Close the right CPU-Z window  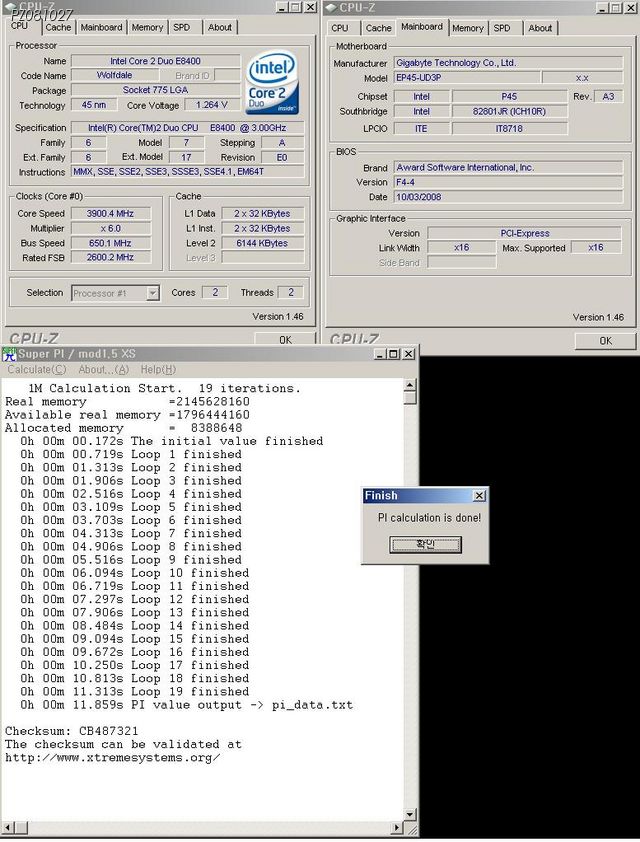coord(631,8)
